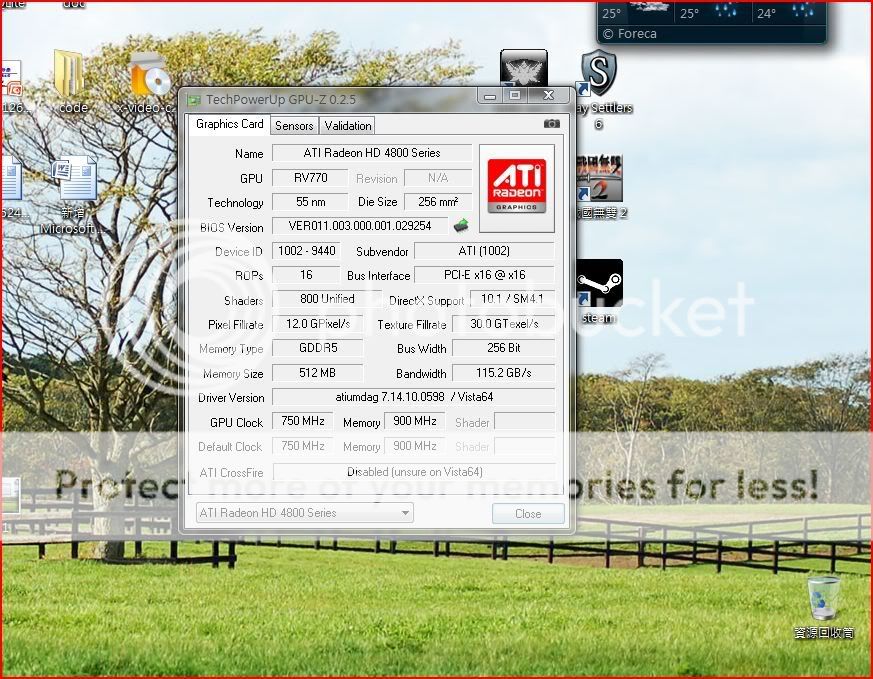The width and height of the screenshot is (873, 679).
Task: Click the BIOS Version field value
Action: 360,226
